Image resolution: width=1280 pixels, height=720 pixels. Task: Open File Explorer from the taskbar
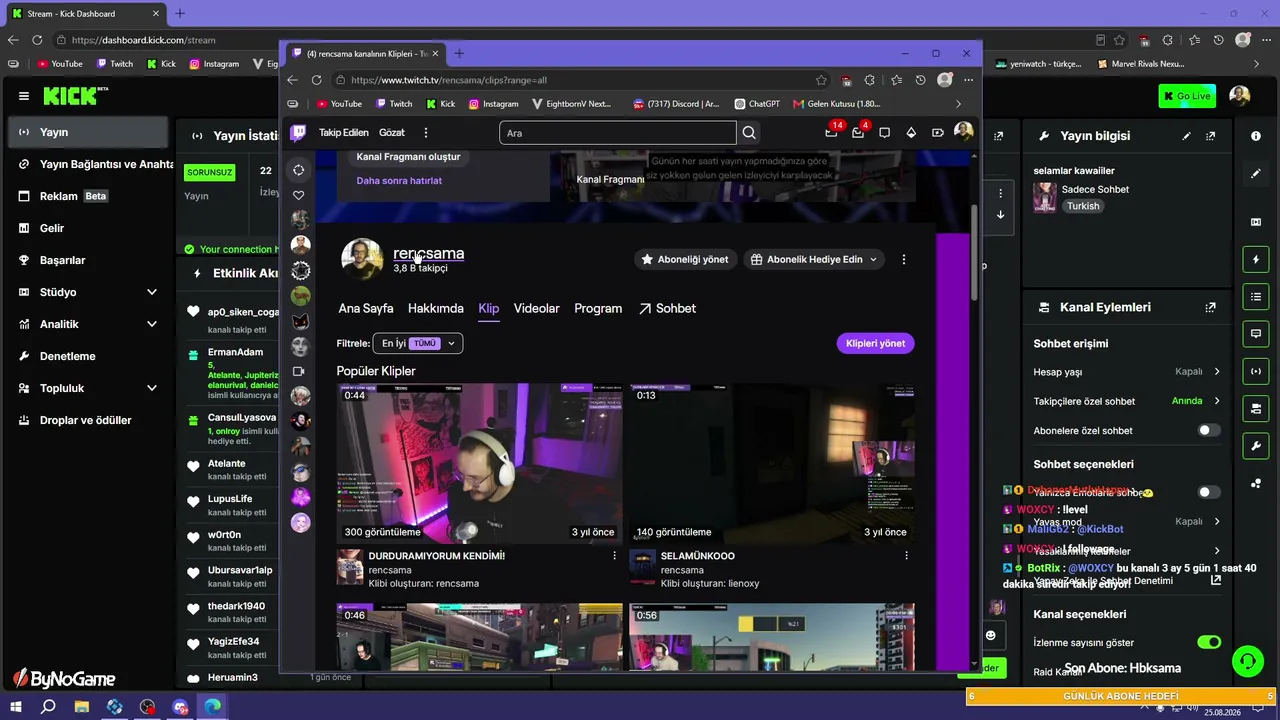[x=82, y=707]
